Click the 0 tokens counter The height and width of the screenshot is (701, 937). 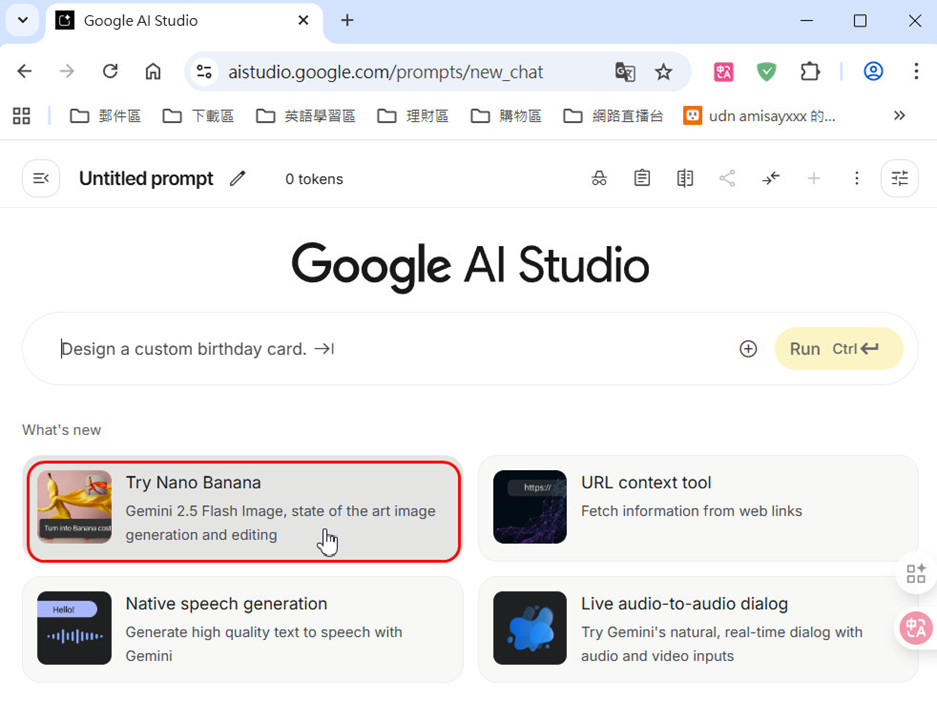[x=314, y=179]
